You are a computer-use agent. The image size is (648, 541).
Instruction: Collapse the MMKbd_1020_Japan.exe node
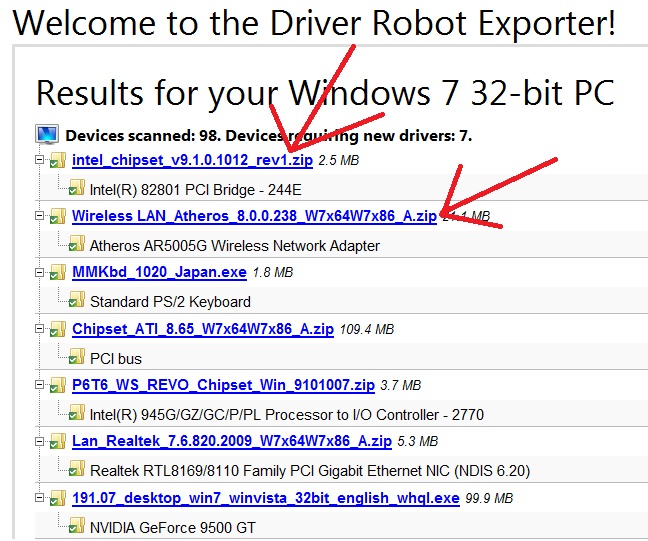39,272
